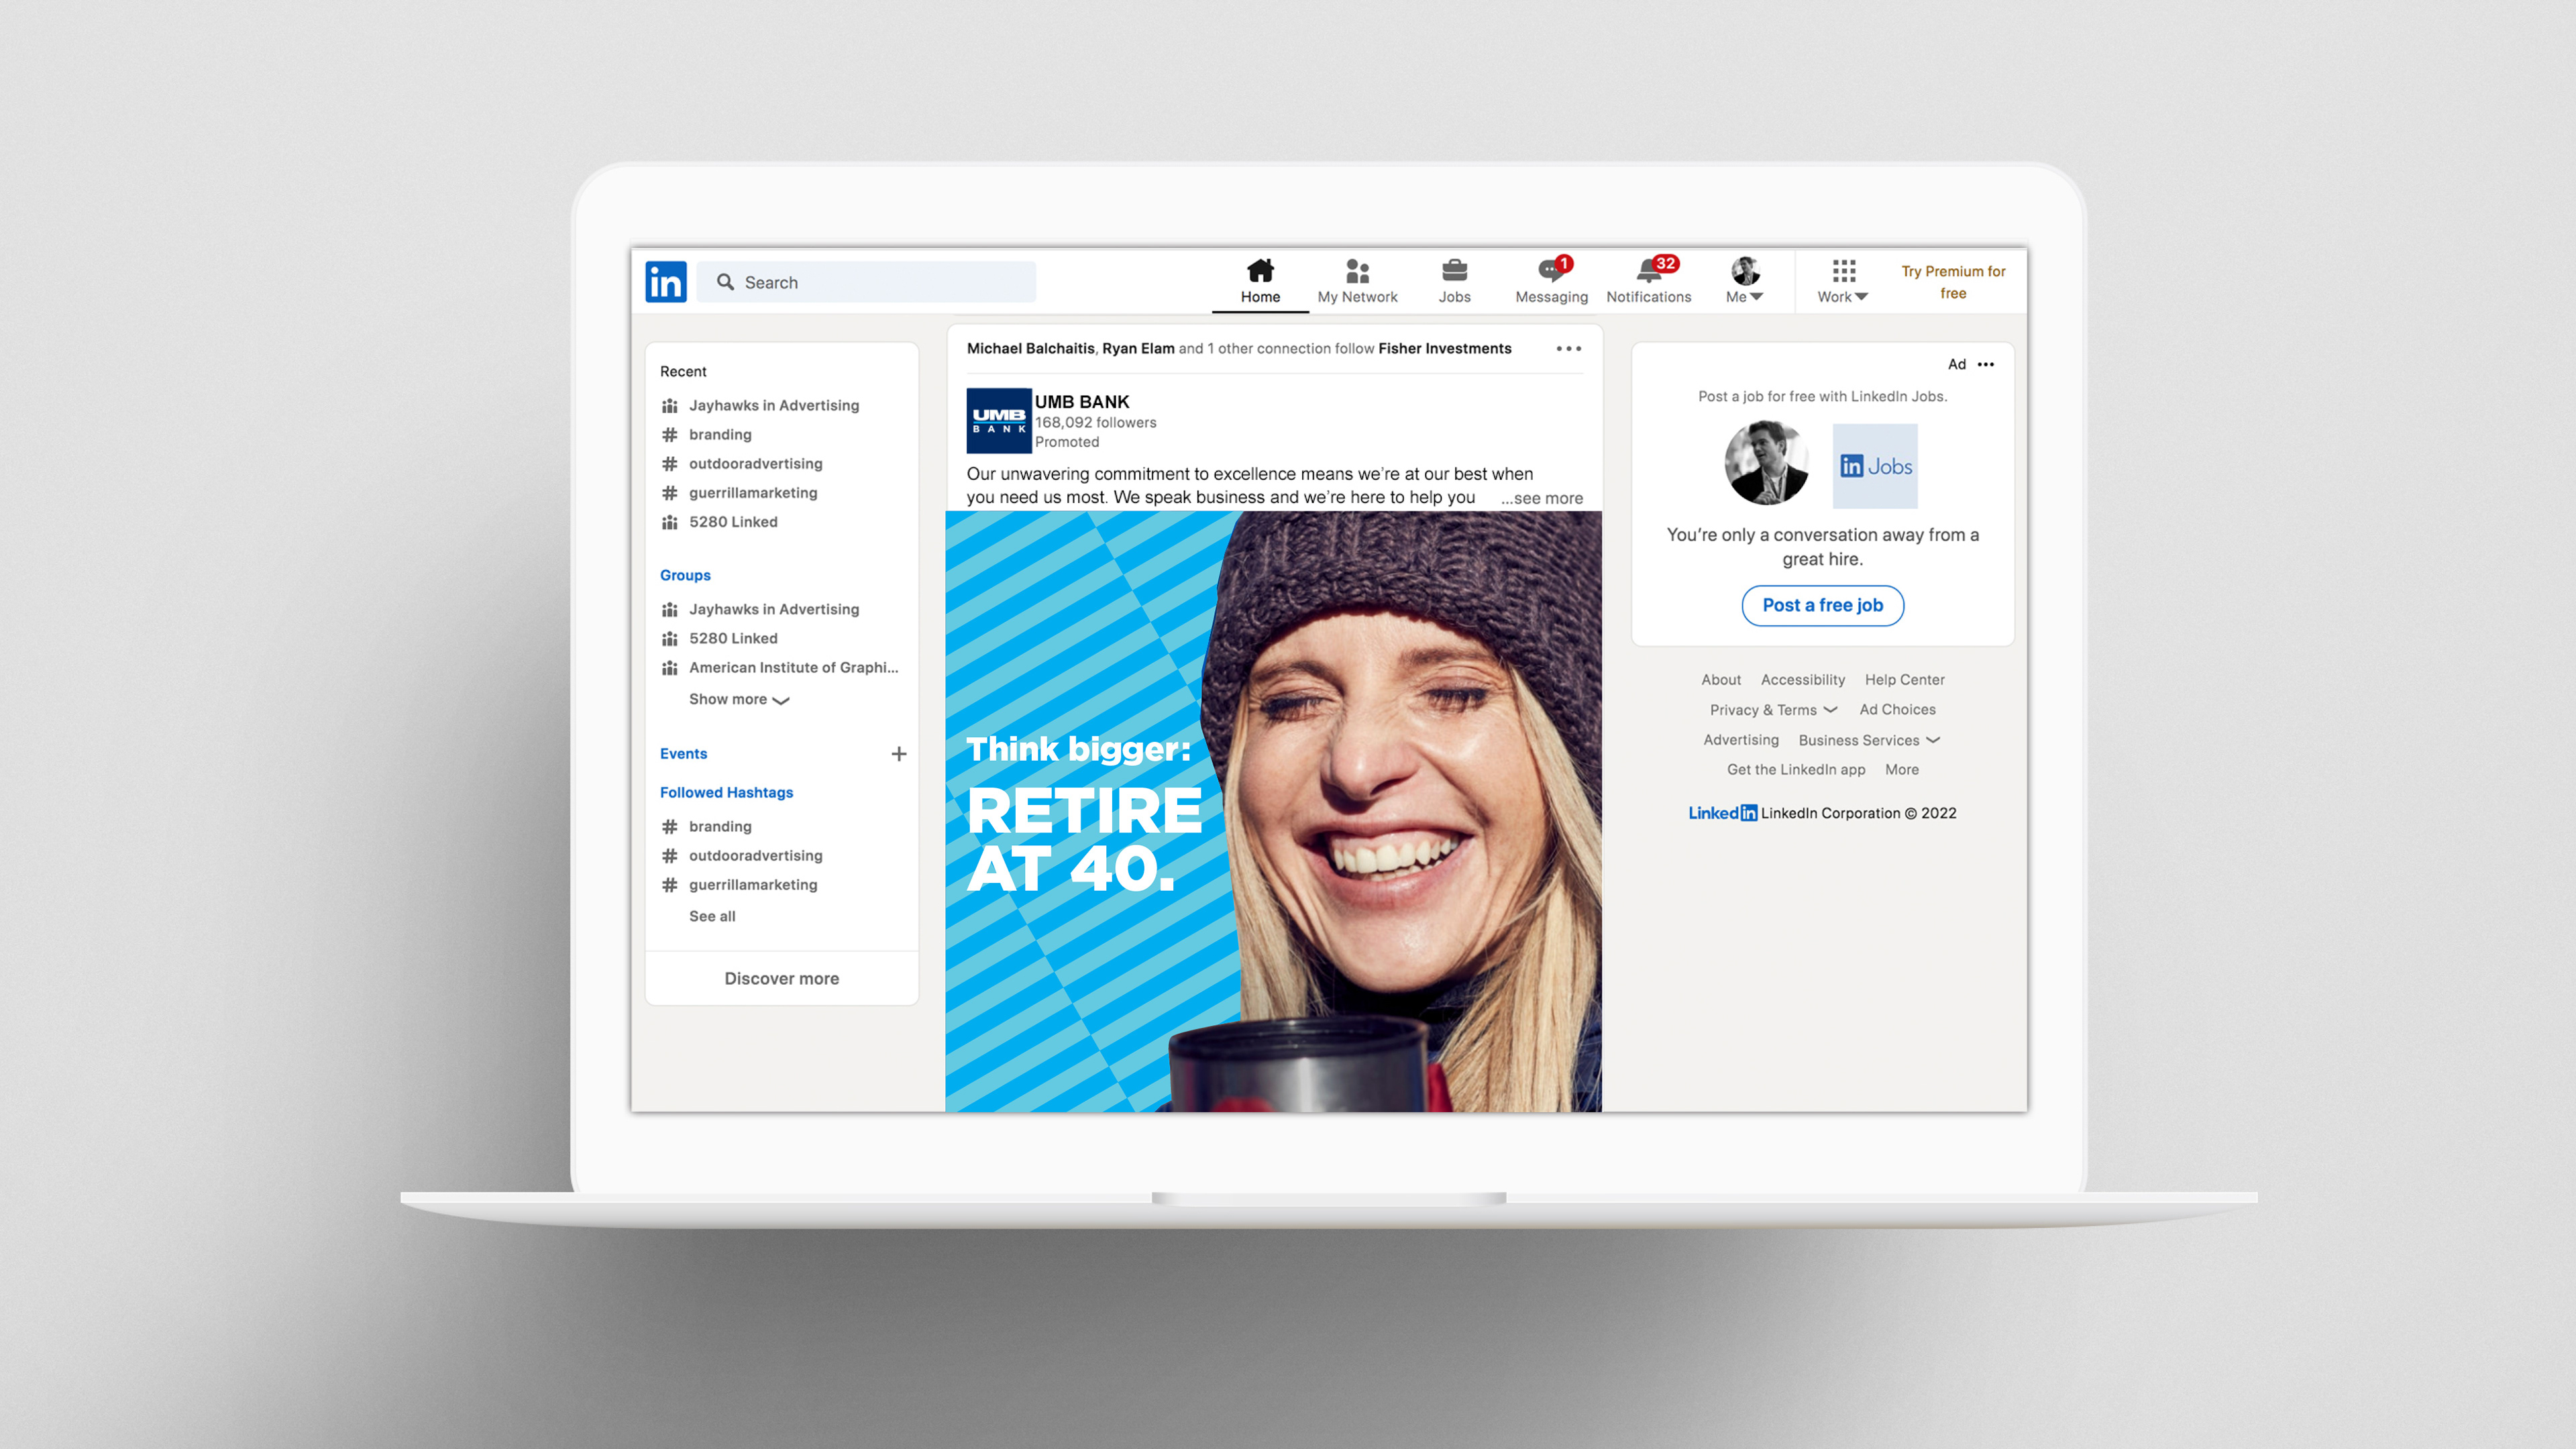Image resolution: width=2576 pixels, height=1449 pixels.
Task: Click the Events plus icon
Action: pos(898,754)
